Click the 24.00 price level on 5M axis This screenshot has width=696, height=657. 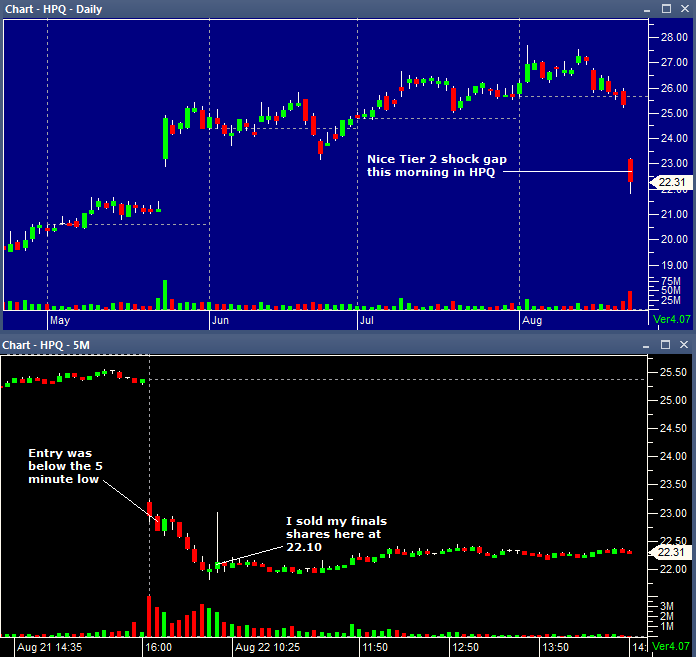tap(673, 456)
